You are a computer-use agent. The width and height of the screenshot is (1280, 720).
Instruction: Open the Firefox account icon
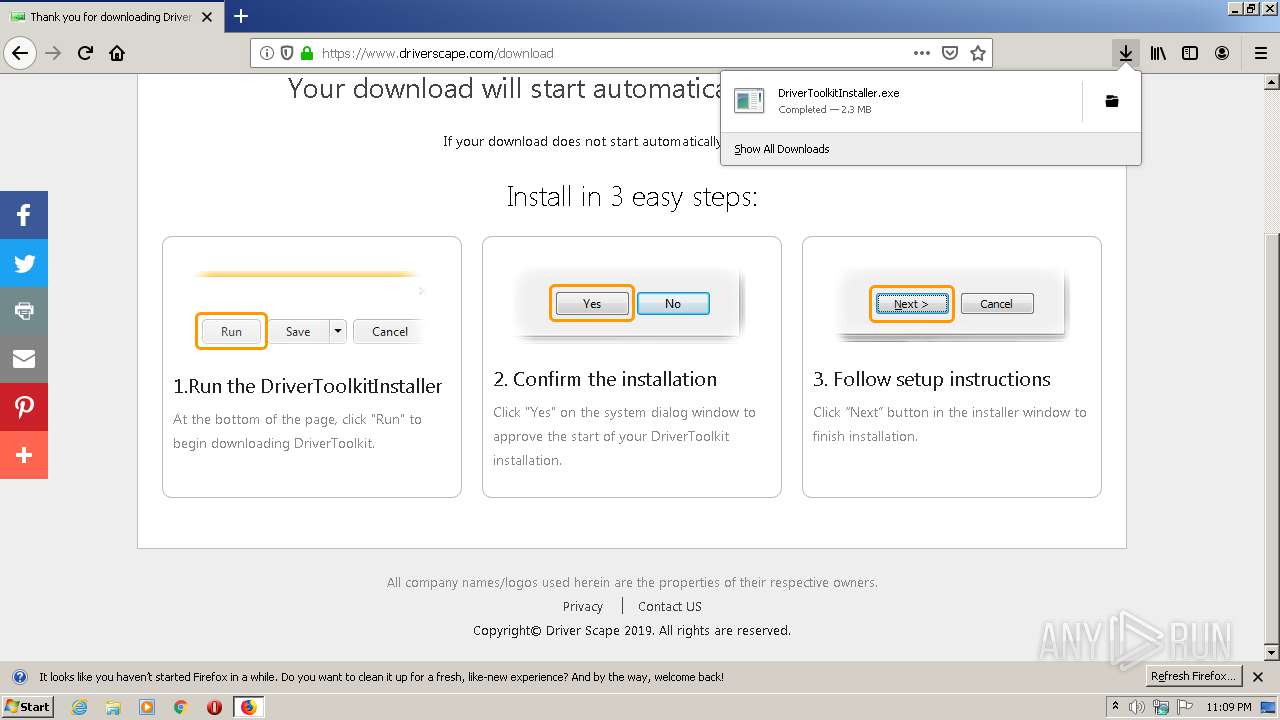(1222, 53)
